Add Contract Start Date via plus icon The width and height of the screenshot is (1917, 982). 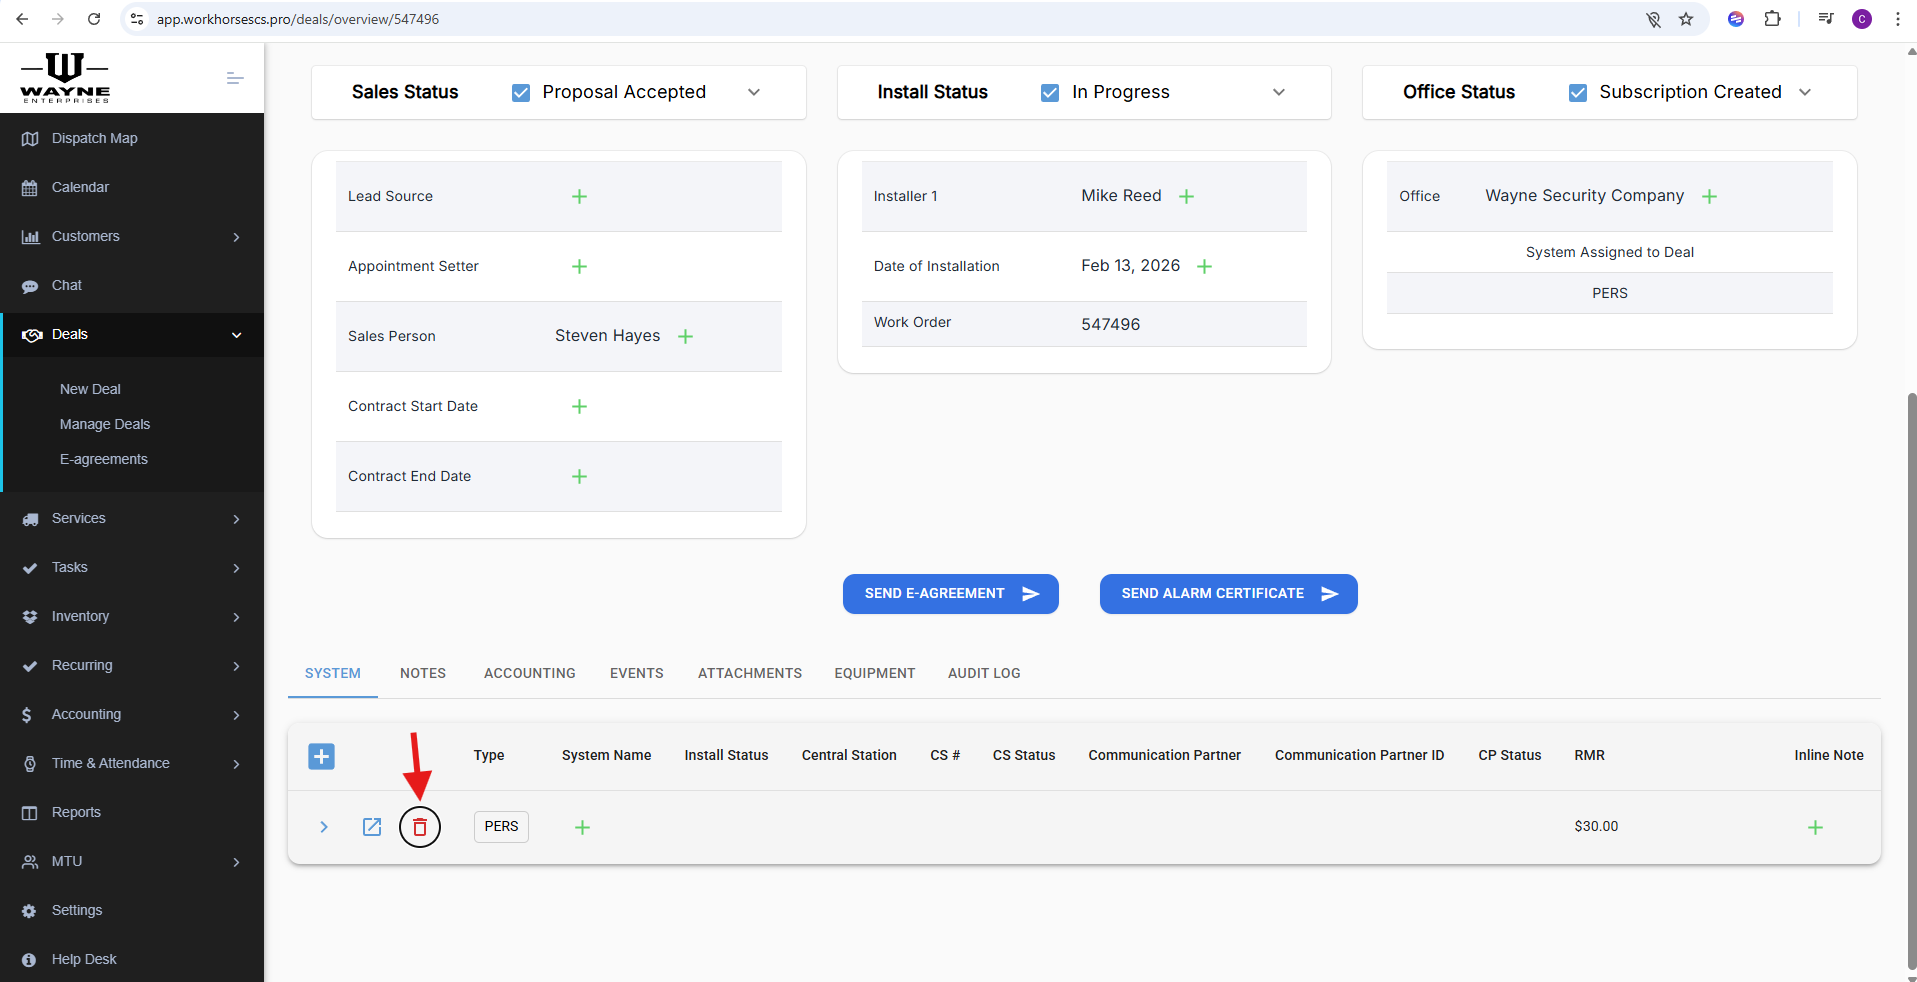(579, 407)
